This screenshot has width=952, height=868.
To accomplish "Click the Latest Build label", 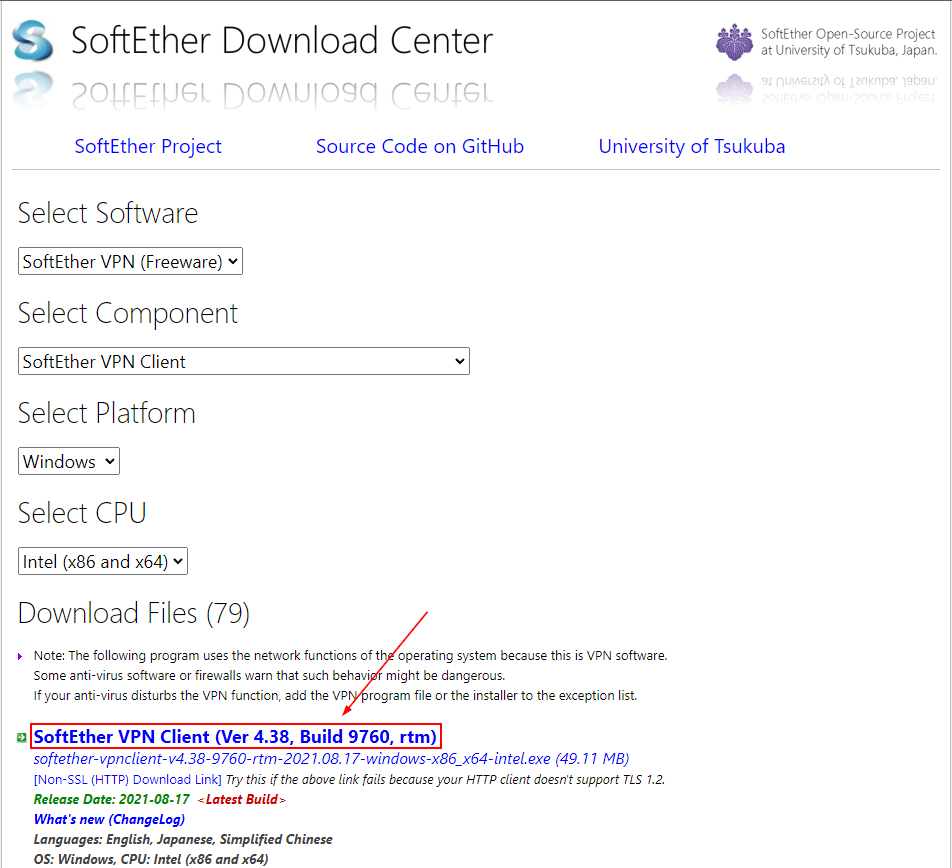I will [242, 799].
